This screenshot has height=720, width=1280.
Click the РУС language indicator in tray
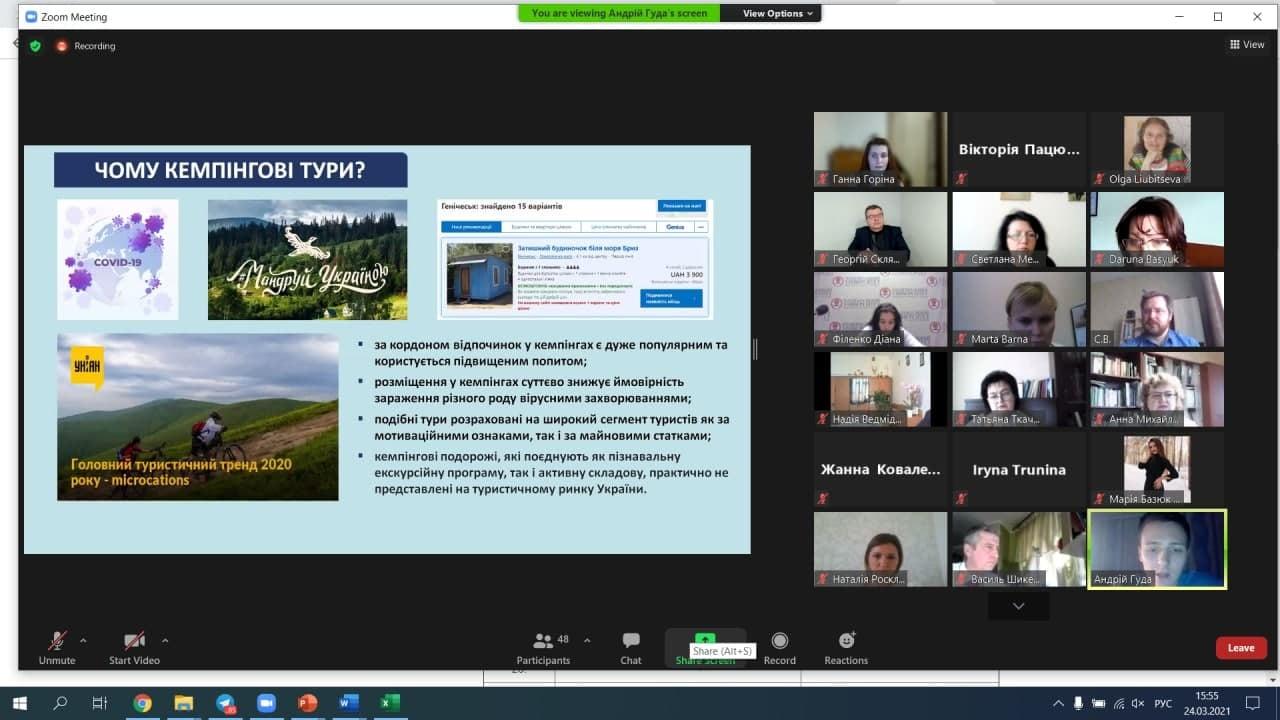tap(1163, 704)
